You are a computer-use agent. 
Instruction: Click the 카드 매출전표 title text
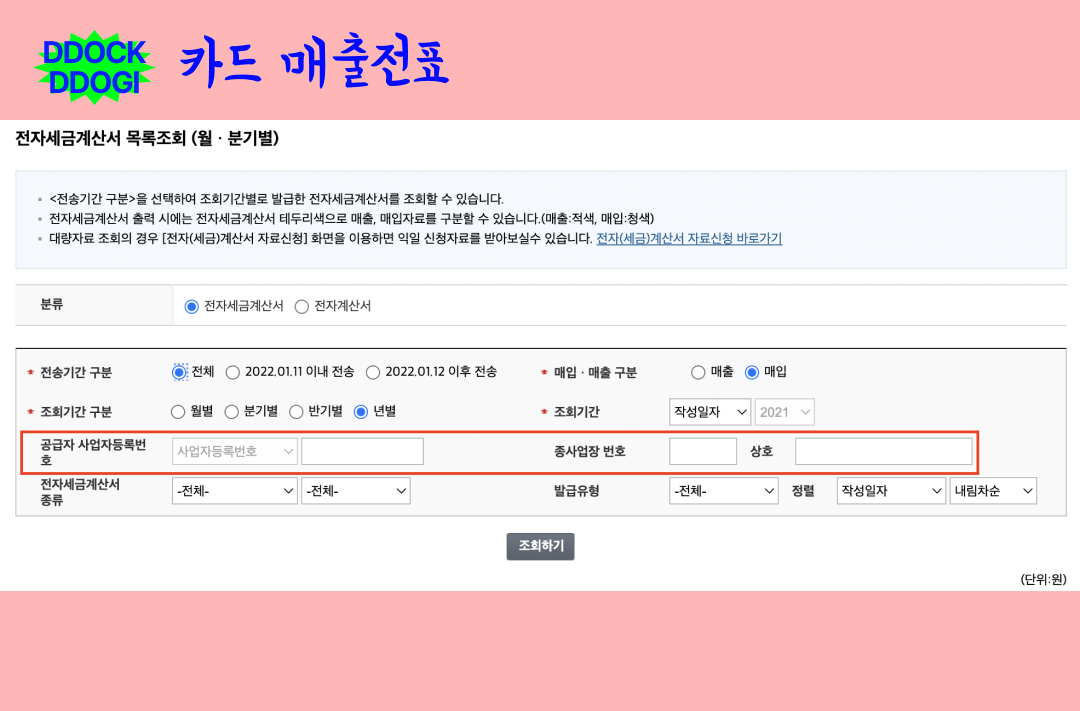pos(313,63)
